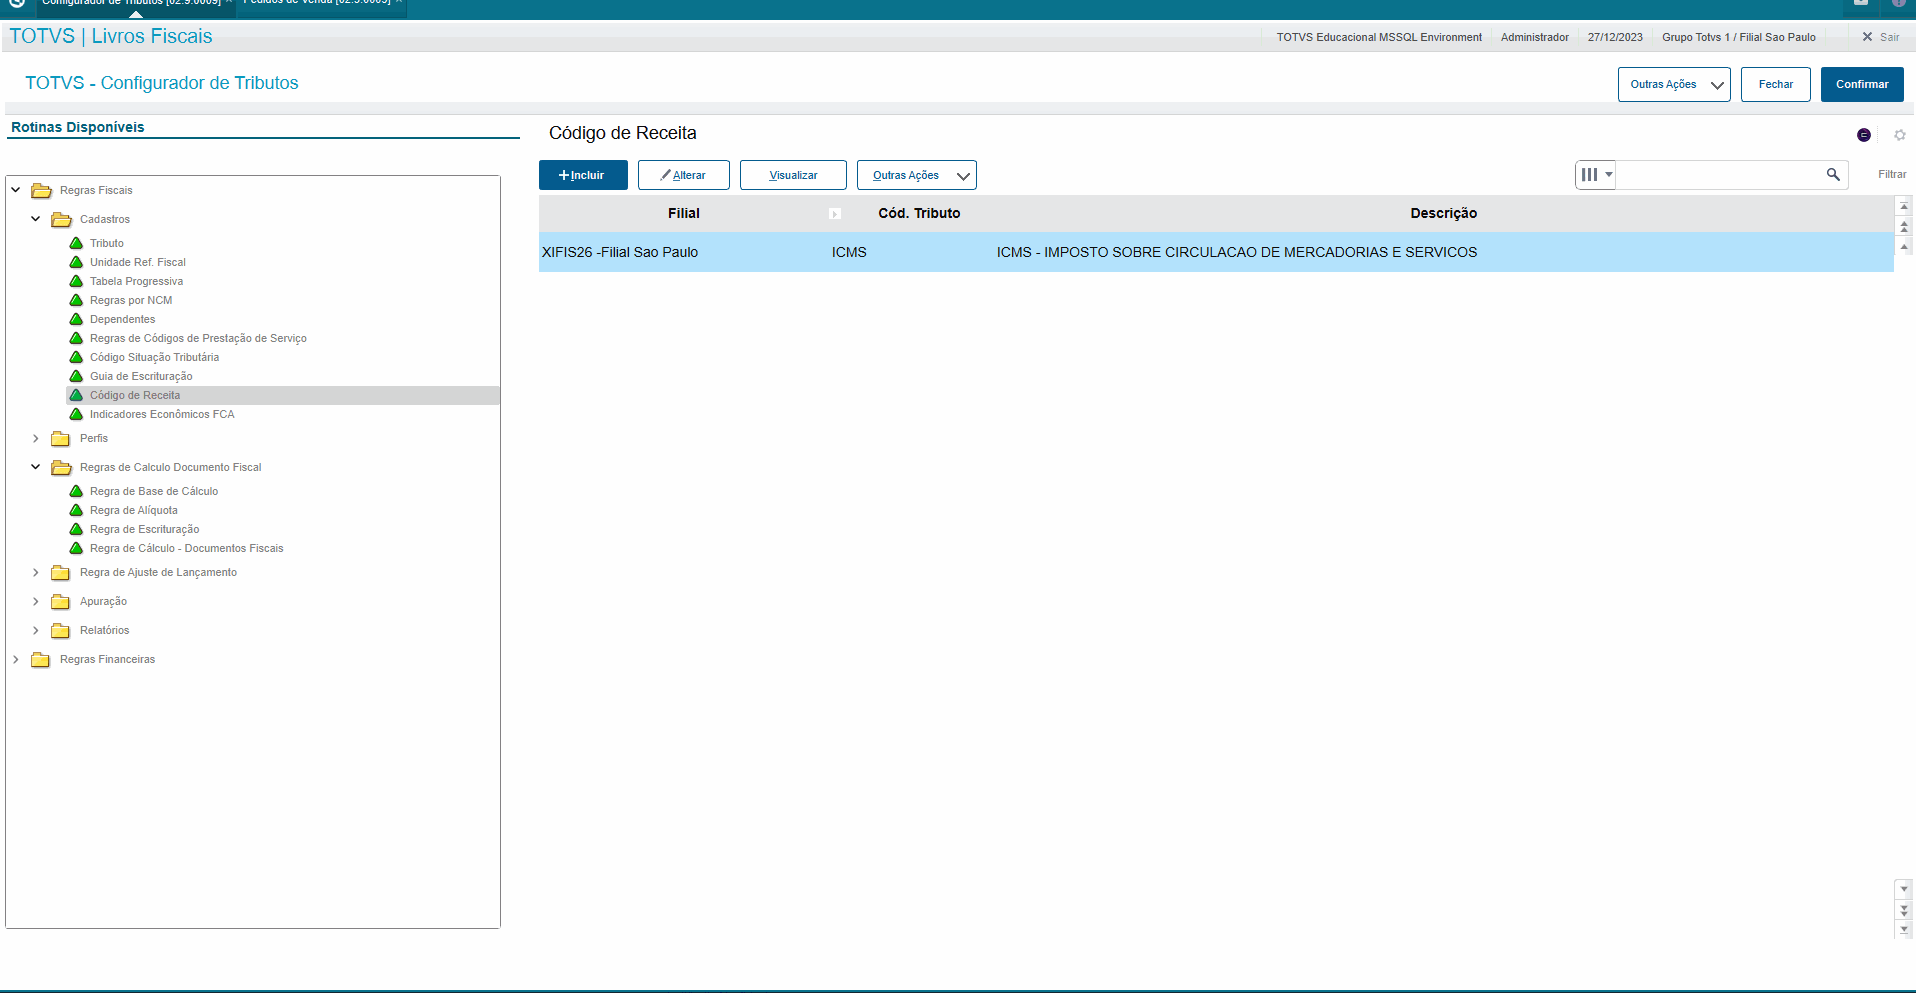Click the magnifying glass search icon
The height and width of the screenshot is (993, 1916).
1833,174
